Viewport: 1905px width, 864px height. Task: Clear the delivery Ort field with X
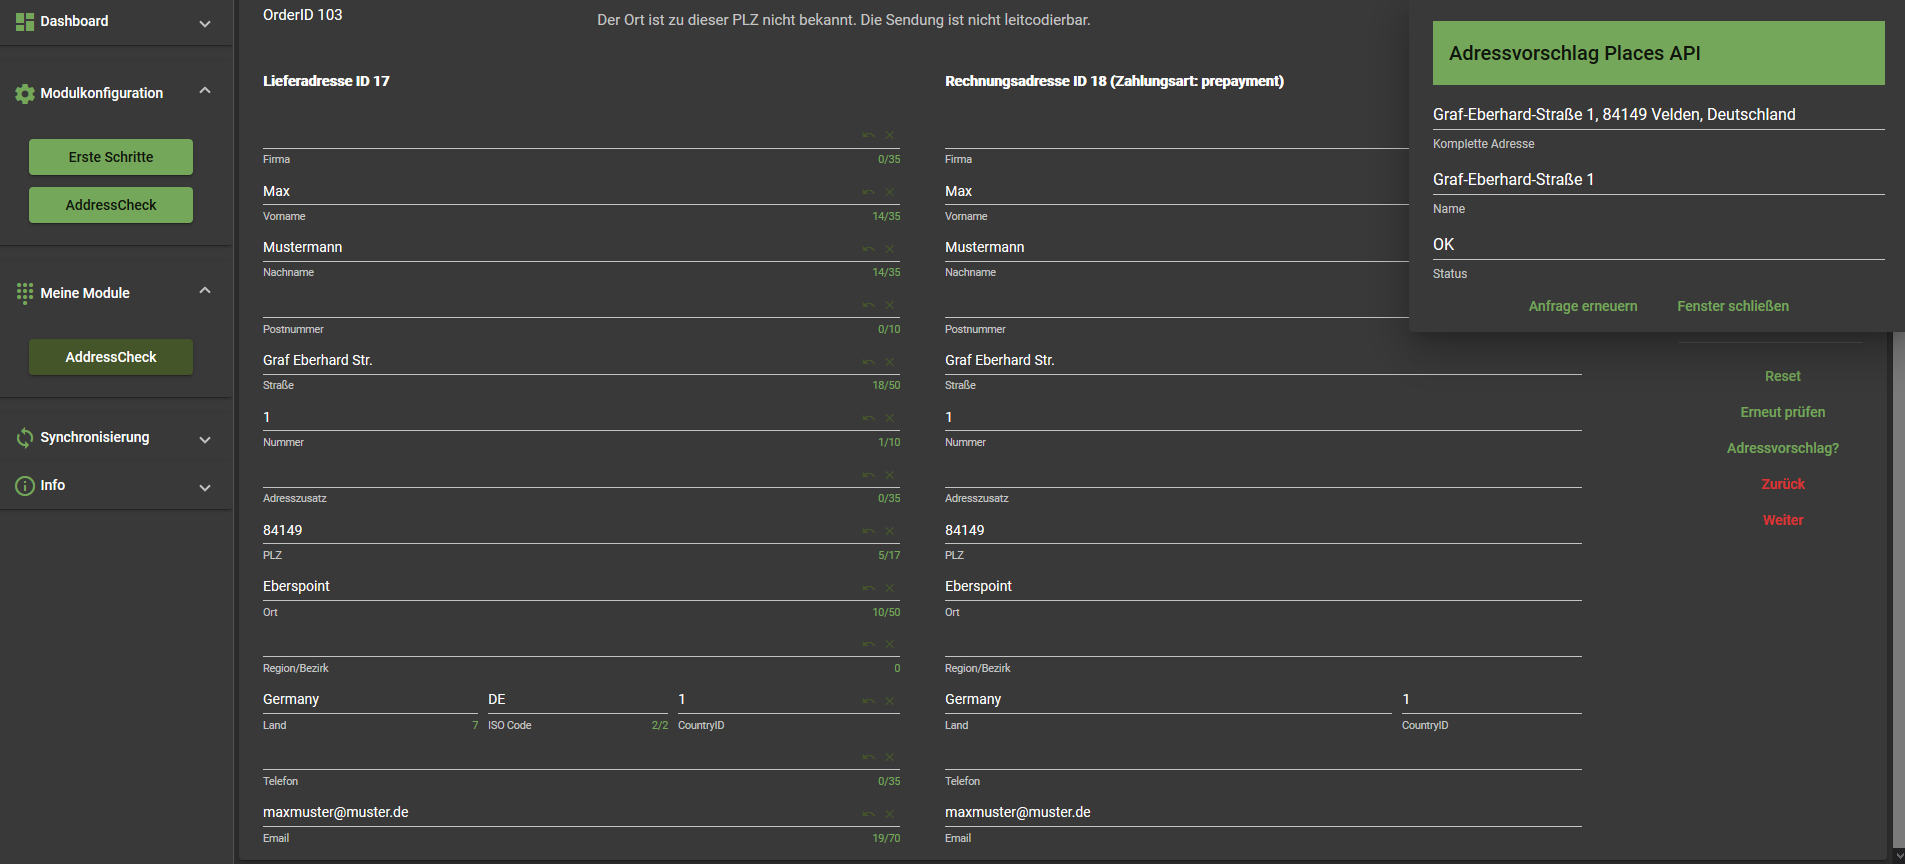[889, 588]
